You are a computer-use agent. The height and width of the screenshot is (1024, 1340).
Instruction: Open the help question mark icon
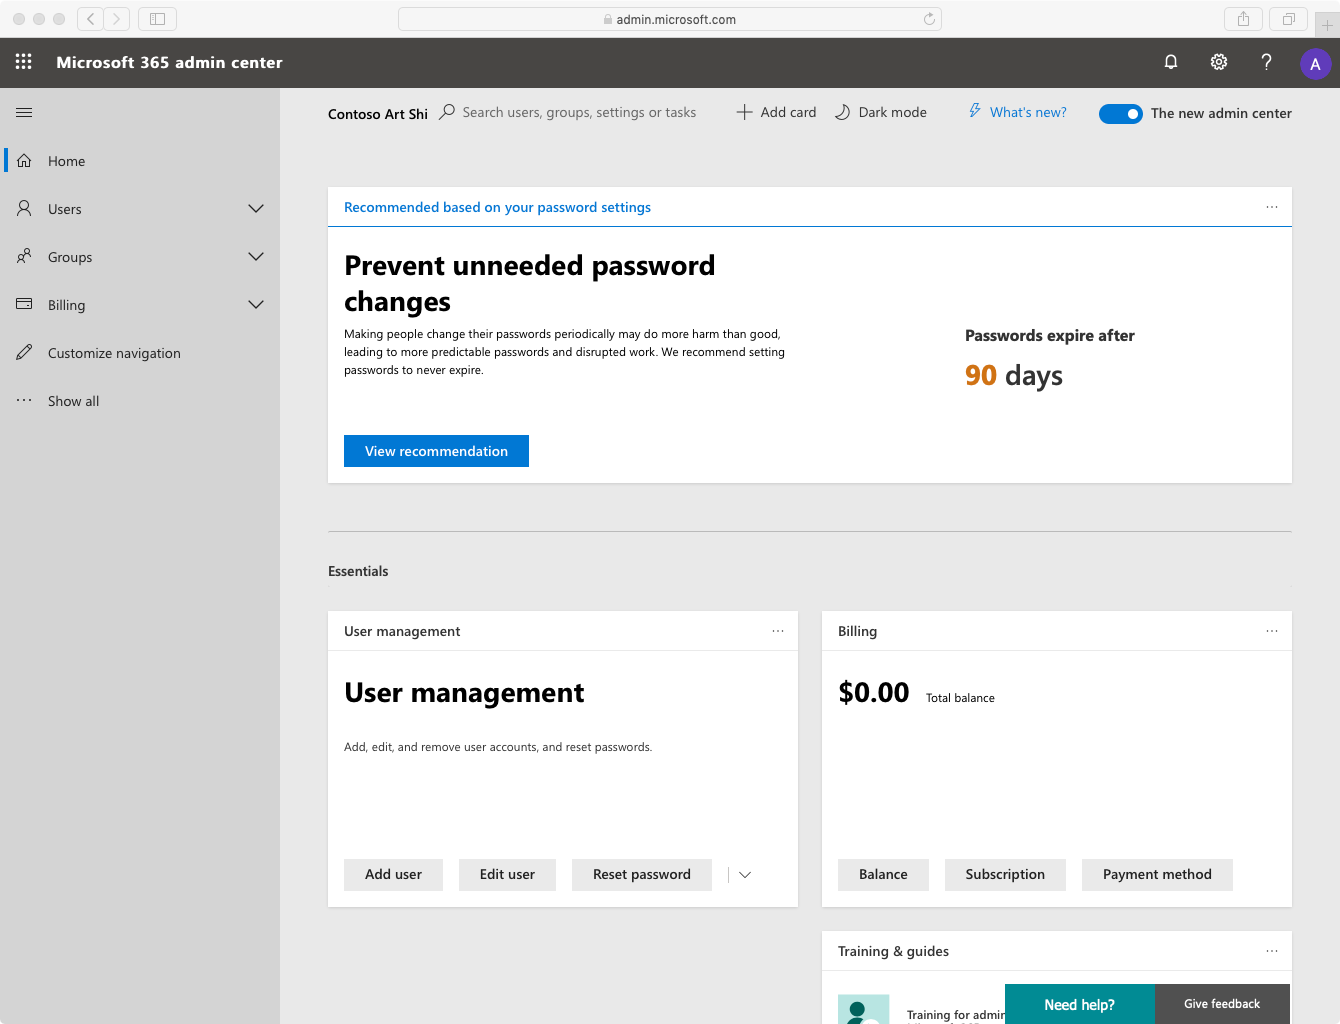coord(1267,62)
